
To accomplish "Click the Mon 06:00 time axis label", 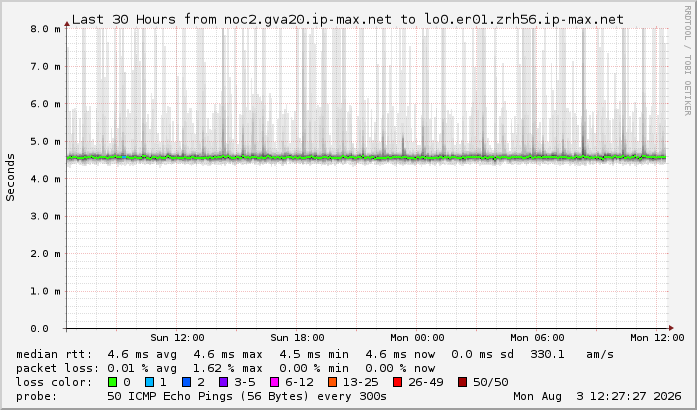I will click(x=537, y=338).
